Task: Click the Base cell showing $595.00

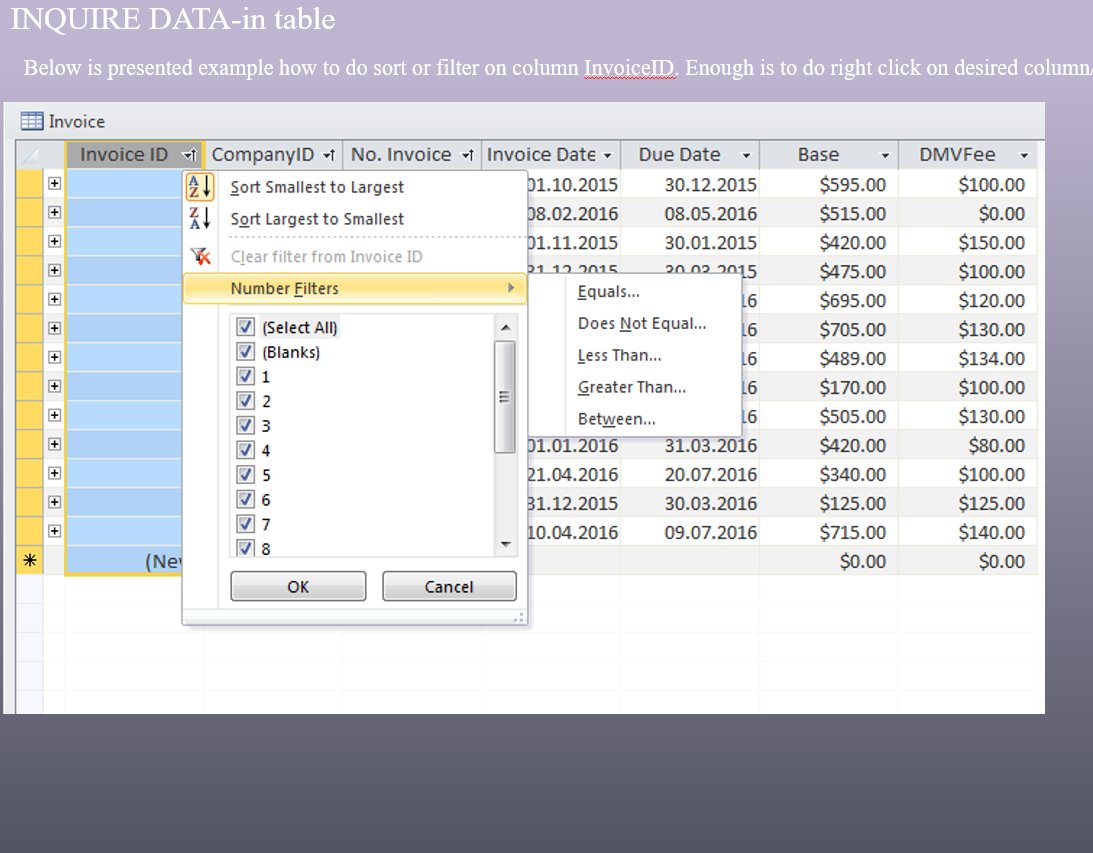Action: tap(852, 184)
